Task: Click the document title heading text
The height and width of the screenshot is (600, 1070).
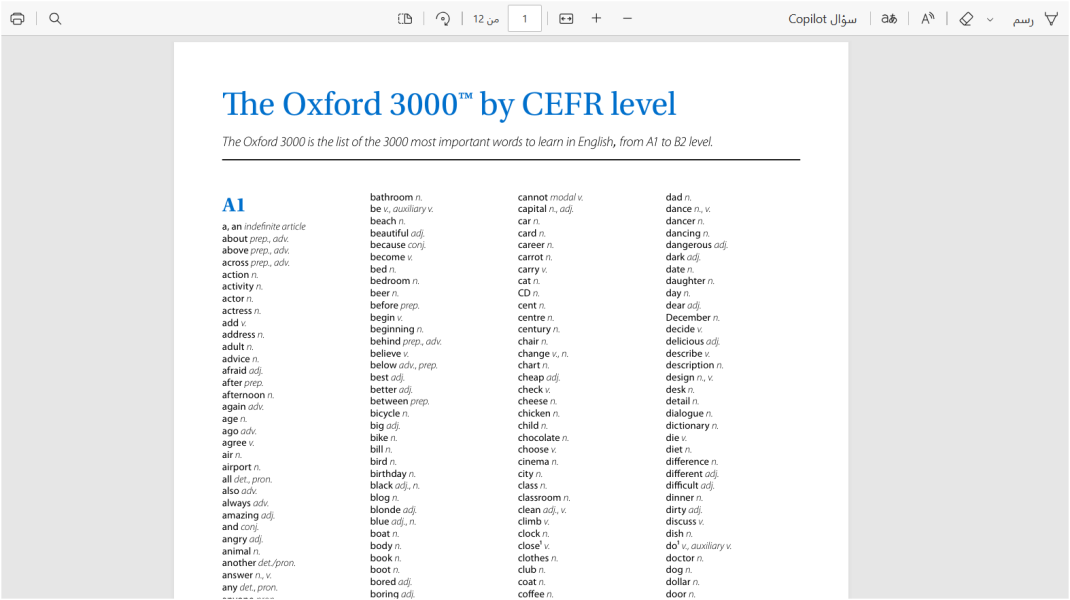Action: (x=449, y=104)
